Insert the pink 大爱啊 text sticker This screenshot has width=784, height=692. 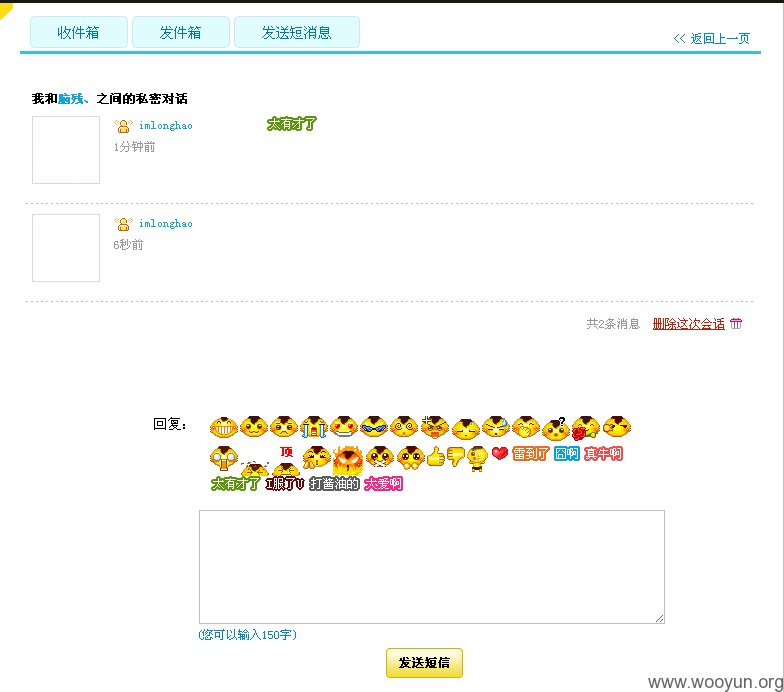(x=384, y=484)
